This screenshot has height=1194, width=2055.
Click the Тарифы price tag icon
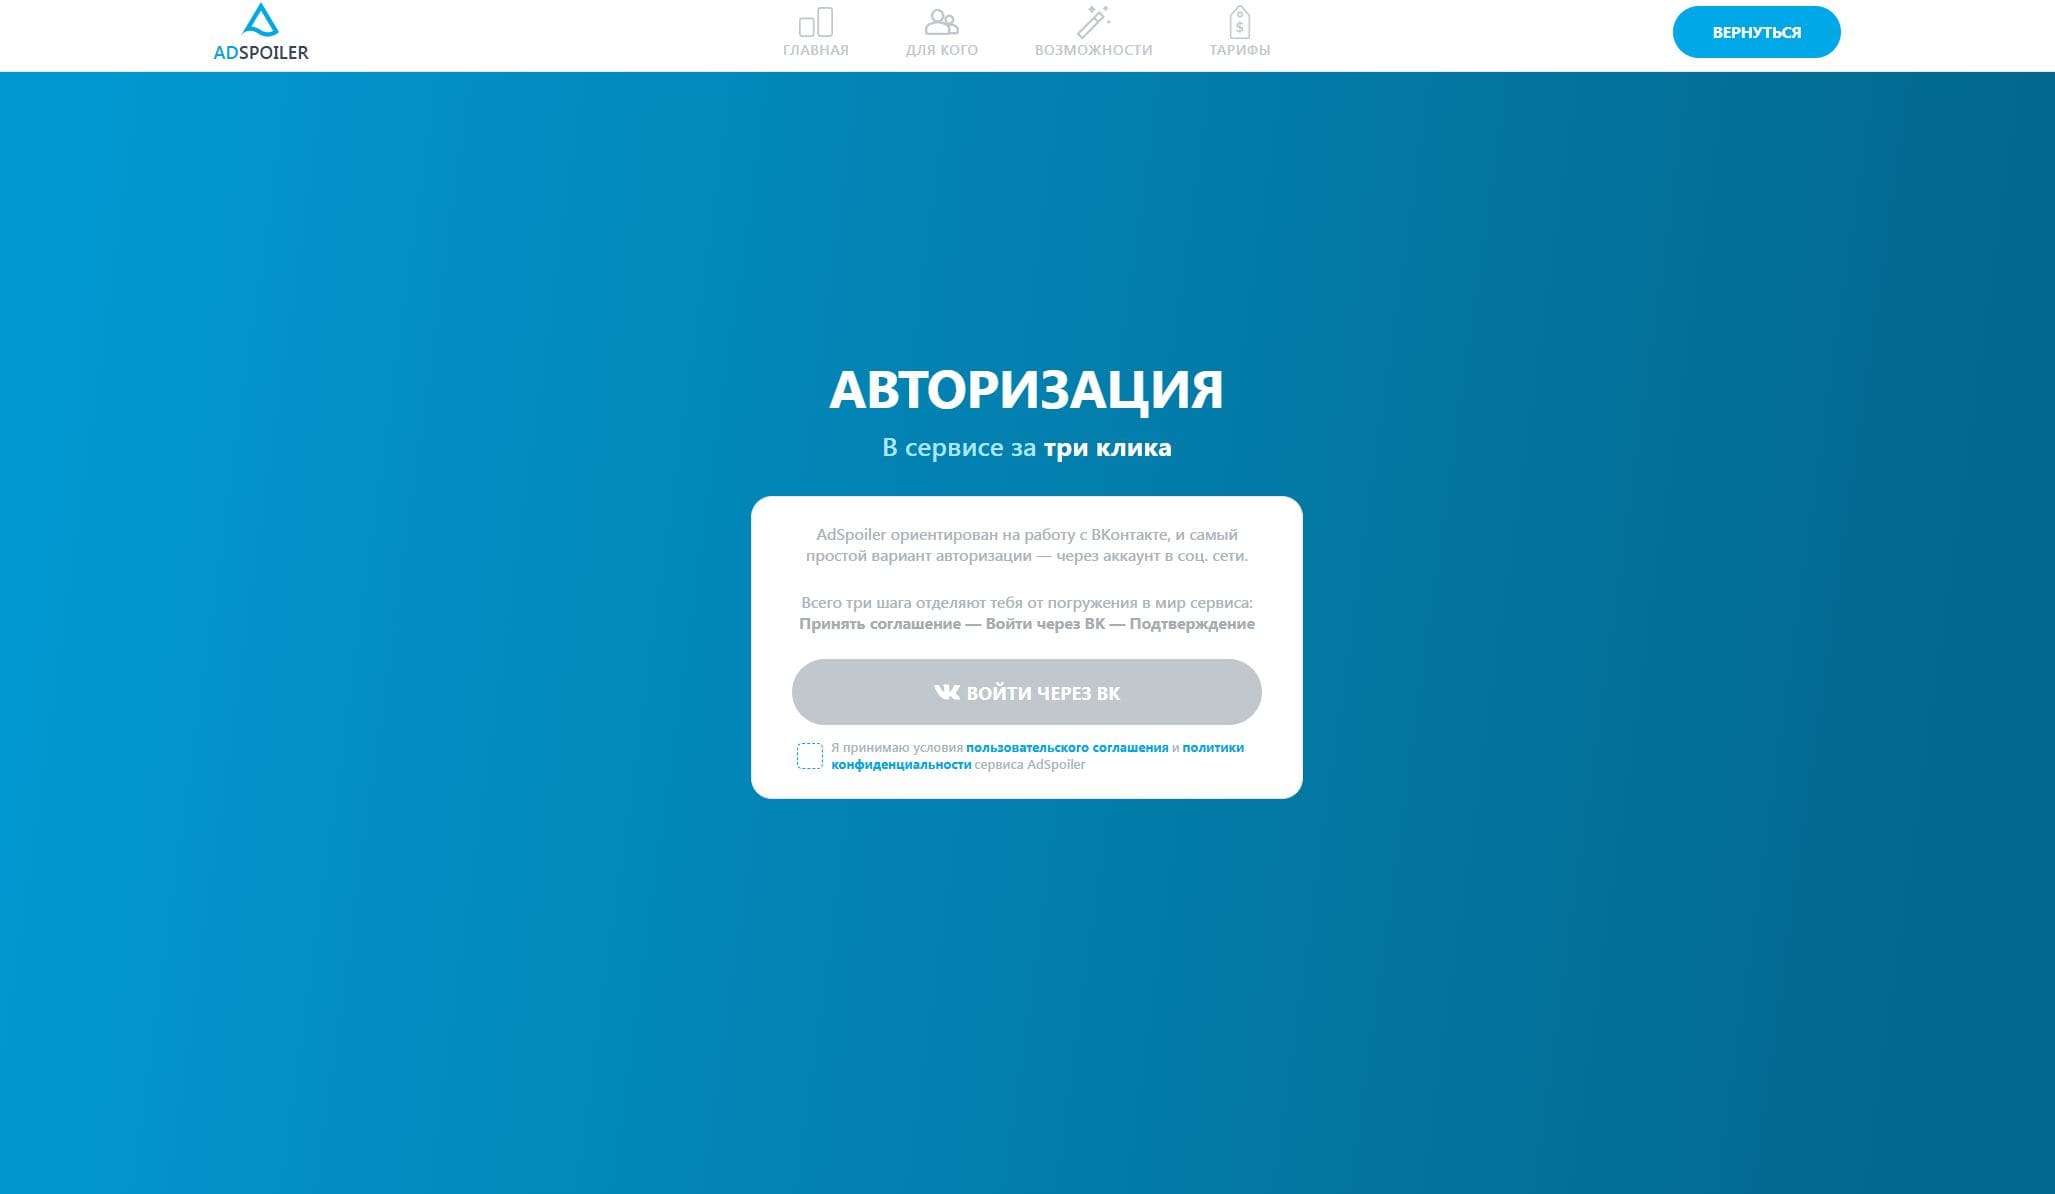[1239, 22]
